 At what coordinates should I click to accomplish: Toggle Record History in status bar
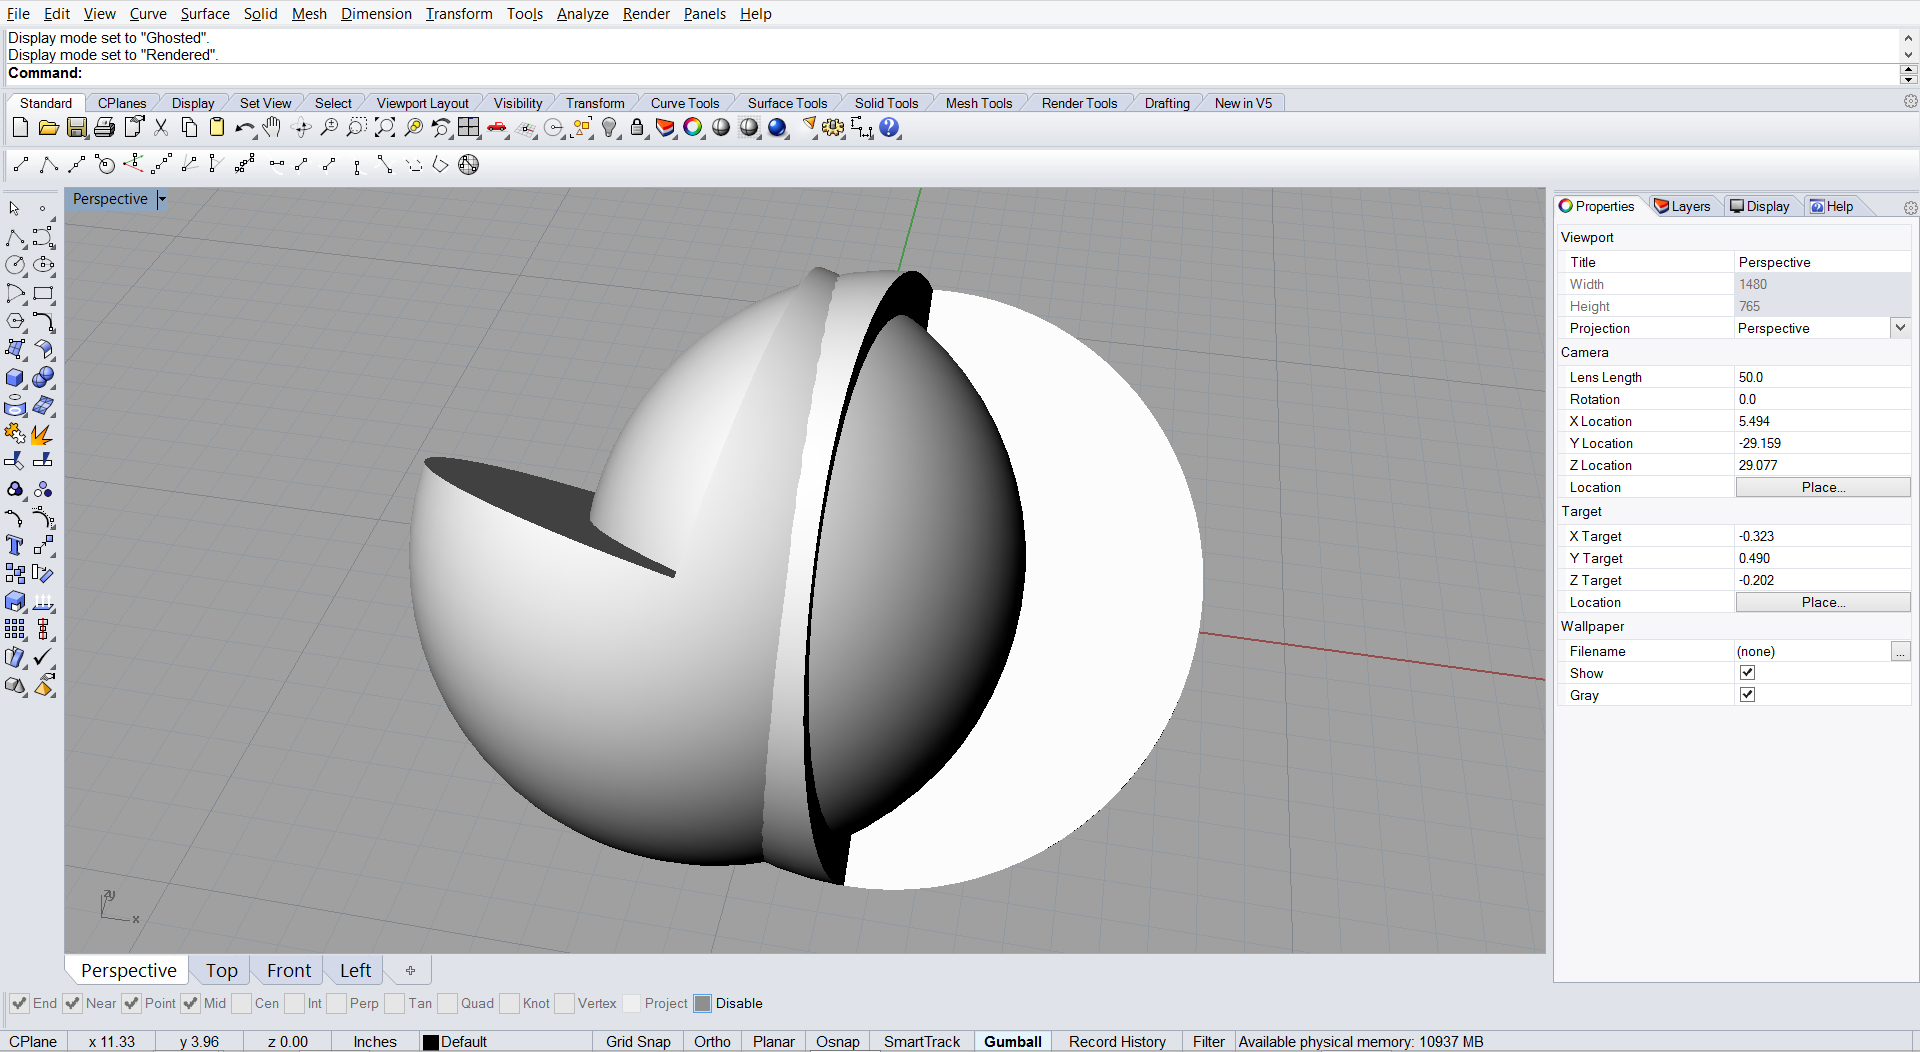(1117, 1041)
